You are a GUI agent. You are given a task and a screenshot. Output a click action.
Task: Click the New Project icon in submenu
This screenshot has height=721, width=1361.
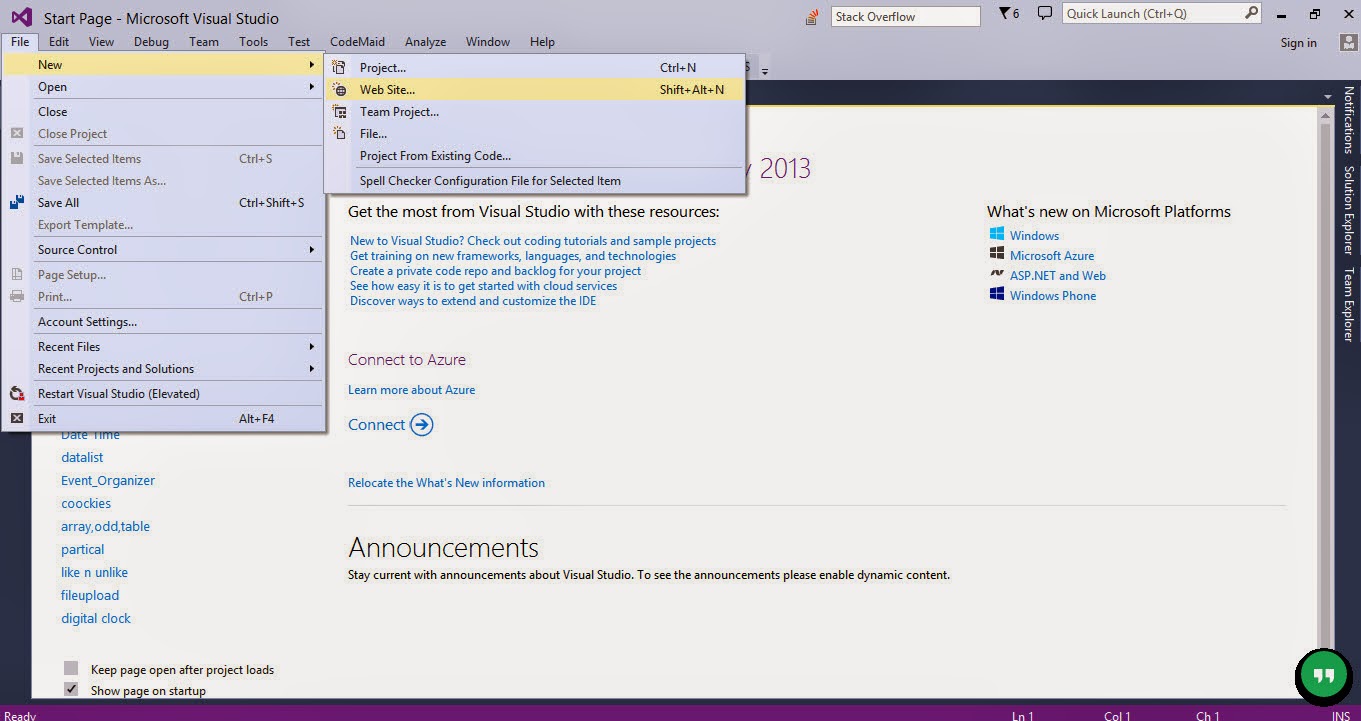[340, 67]
